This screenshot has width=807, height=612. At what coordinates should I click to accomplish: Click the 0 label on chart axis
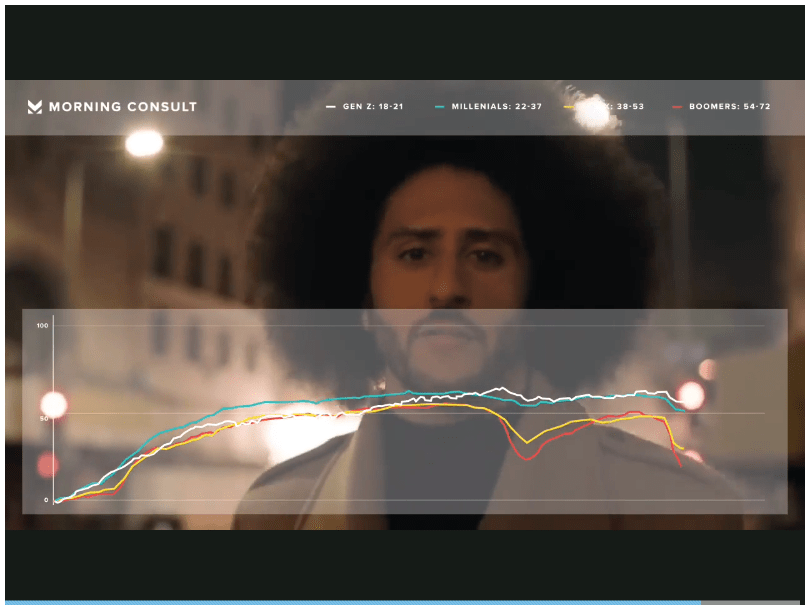(x=45, y=500)
